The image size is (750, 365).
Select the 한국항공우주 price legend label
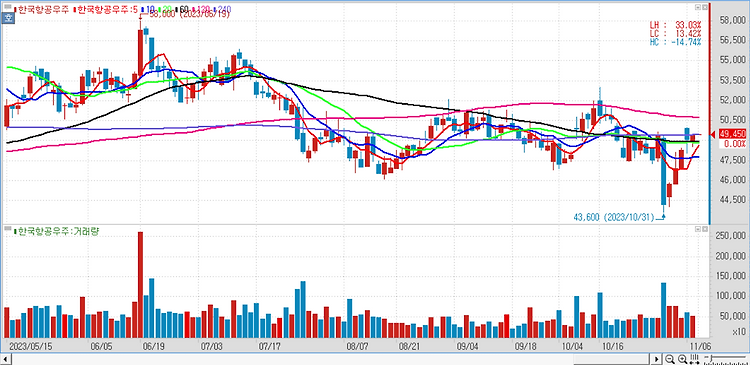(43, 9)
